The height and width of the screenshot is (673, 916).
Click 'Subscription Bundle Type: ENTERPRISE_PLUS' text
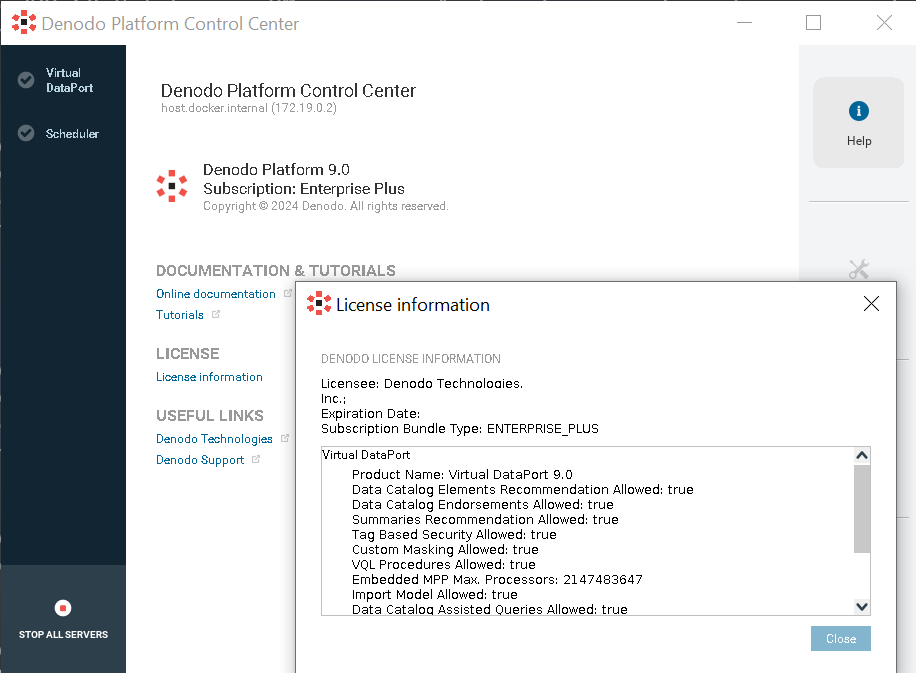[x=460, y=429]
